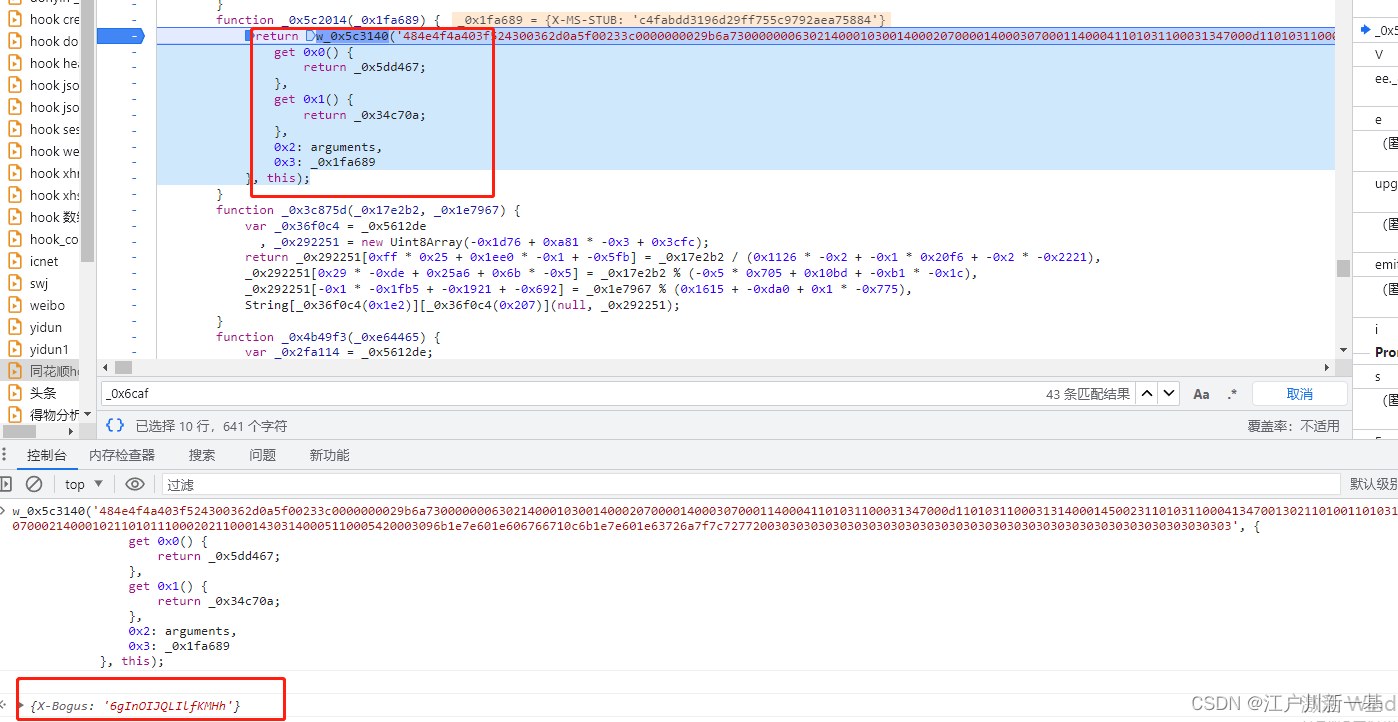Expand the X-Bogus result object in console
Viewport: 1398px width, 722px height.
click(x=22, y=705)
